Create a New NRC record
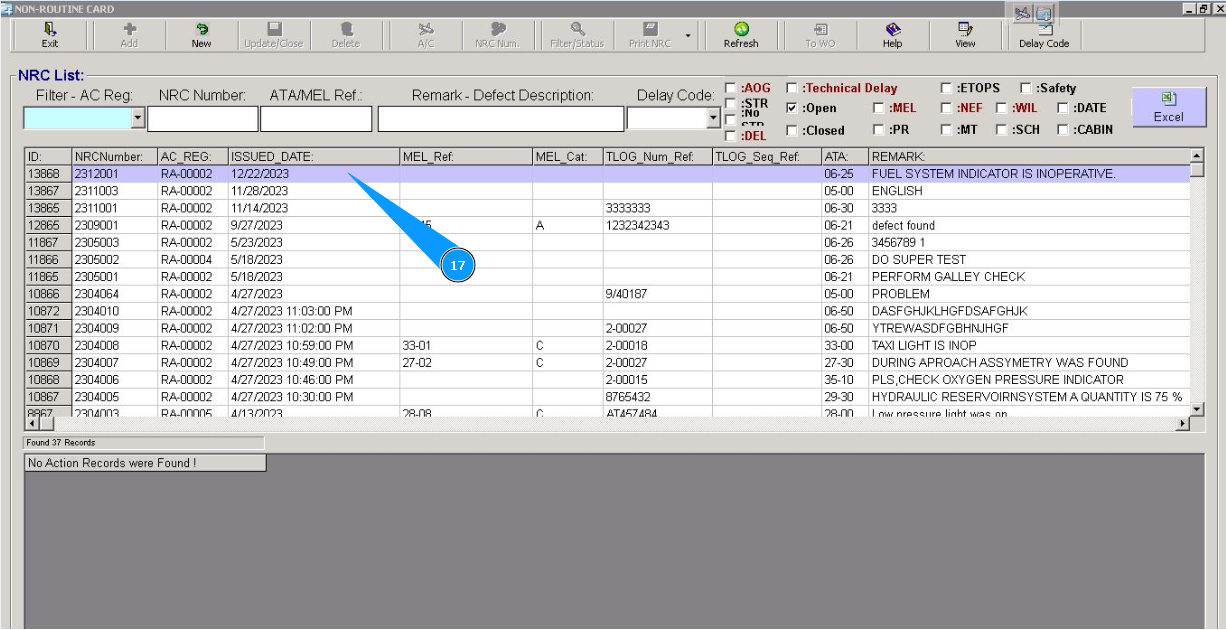 point(201,35)
